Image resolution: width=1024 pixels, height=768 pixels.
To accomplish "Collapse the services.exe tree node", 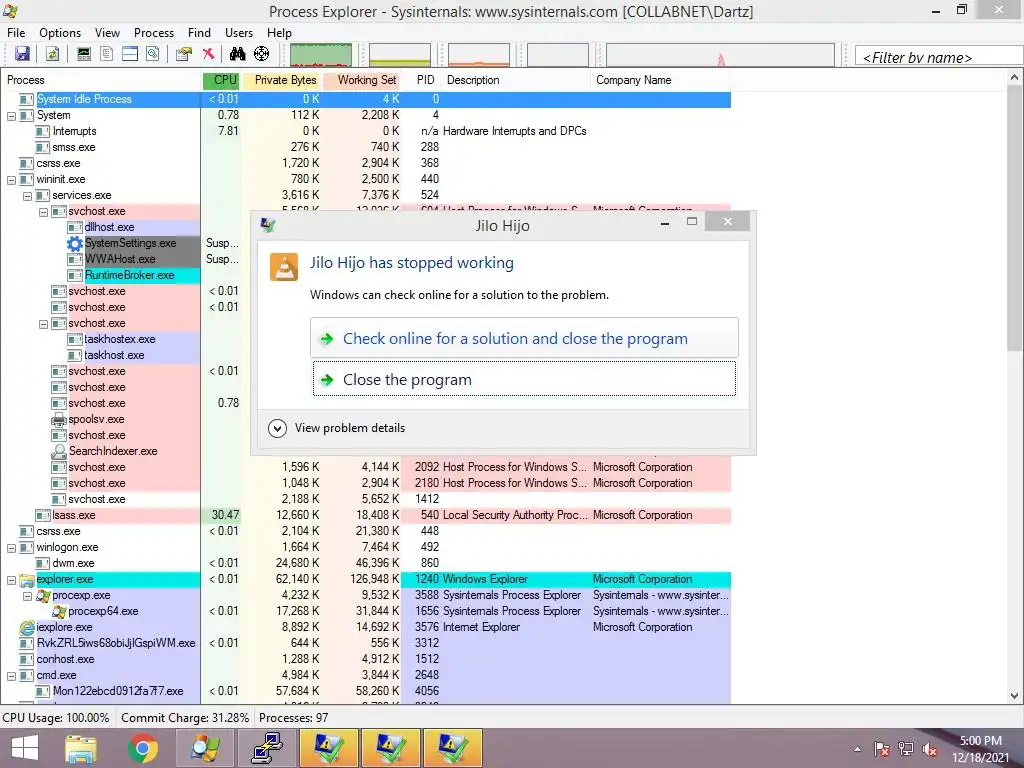I will (x=27, y=196).
